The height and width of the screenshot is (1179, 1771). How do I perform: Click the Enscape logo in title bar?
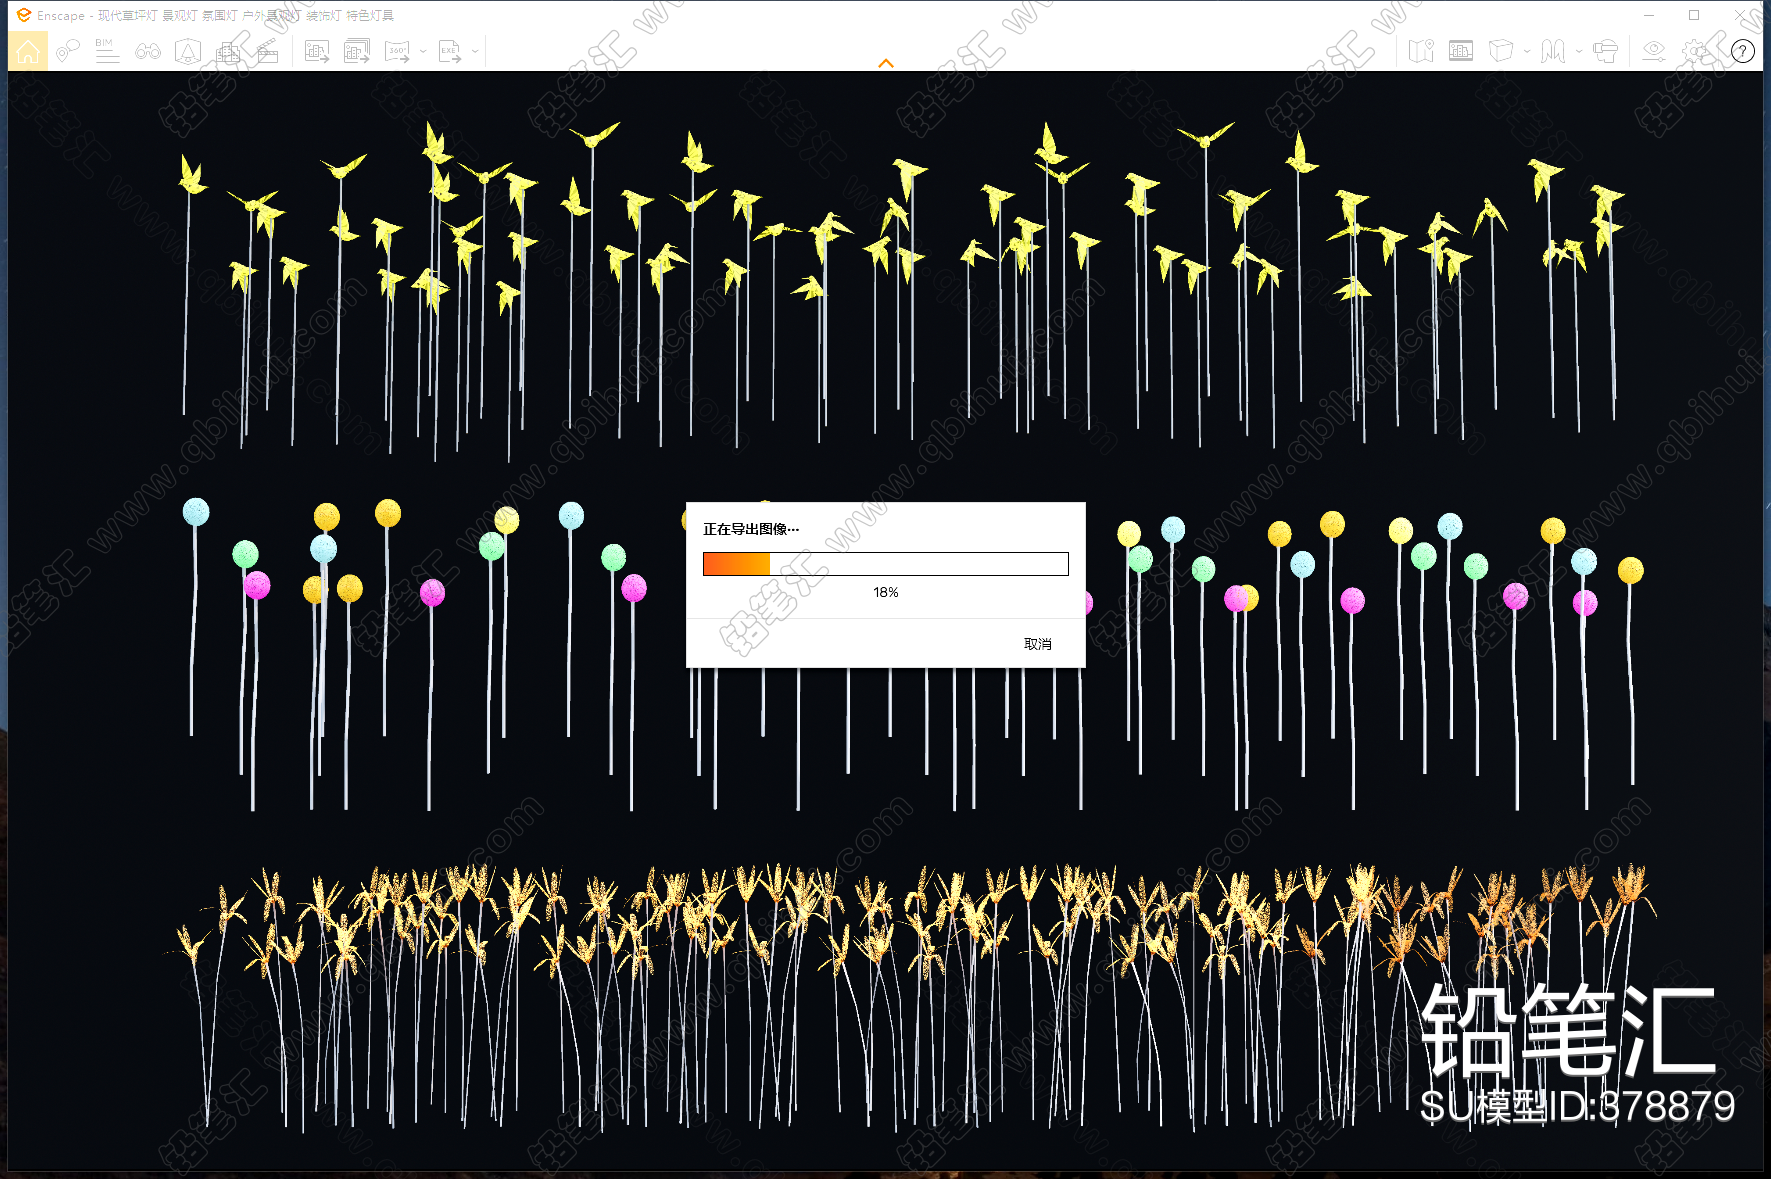[23, 15]
